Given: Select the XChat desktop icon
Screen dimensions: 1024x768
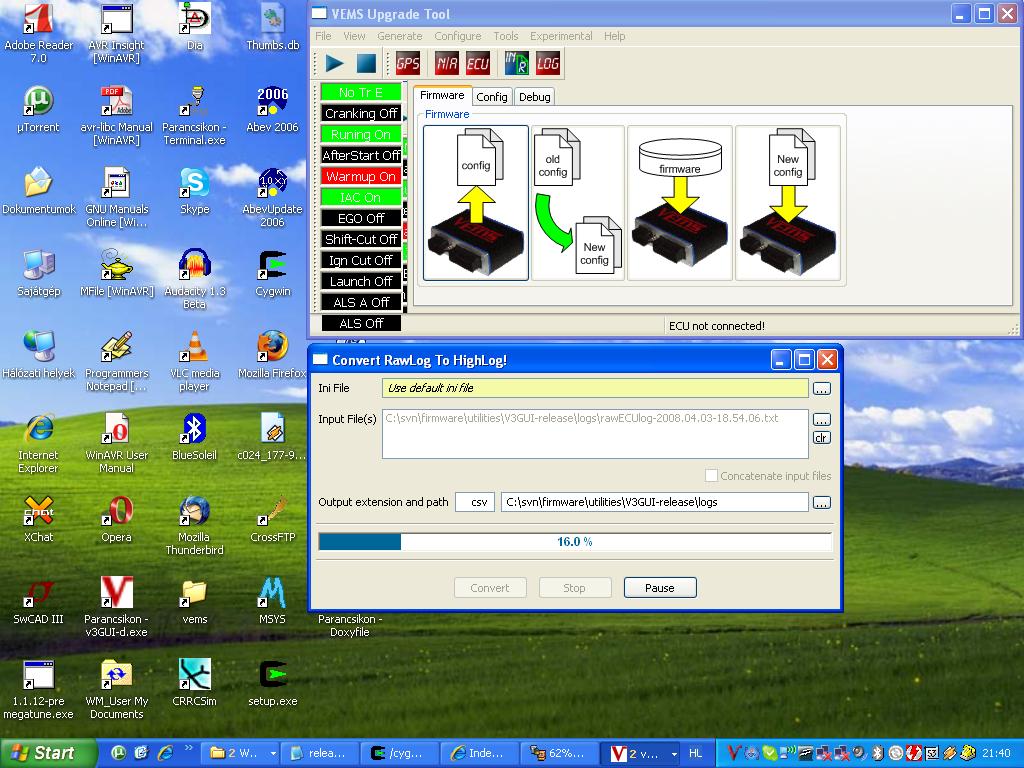Looking at the screenshot, I should pos(39,519).
